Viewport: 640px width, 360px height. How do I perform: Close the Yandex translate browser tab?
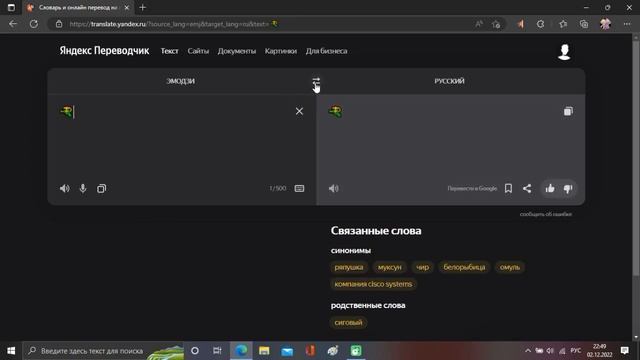coord(127,7)
